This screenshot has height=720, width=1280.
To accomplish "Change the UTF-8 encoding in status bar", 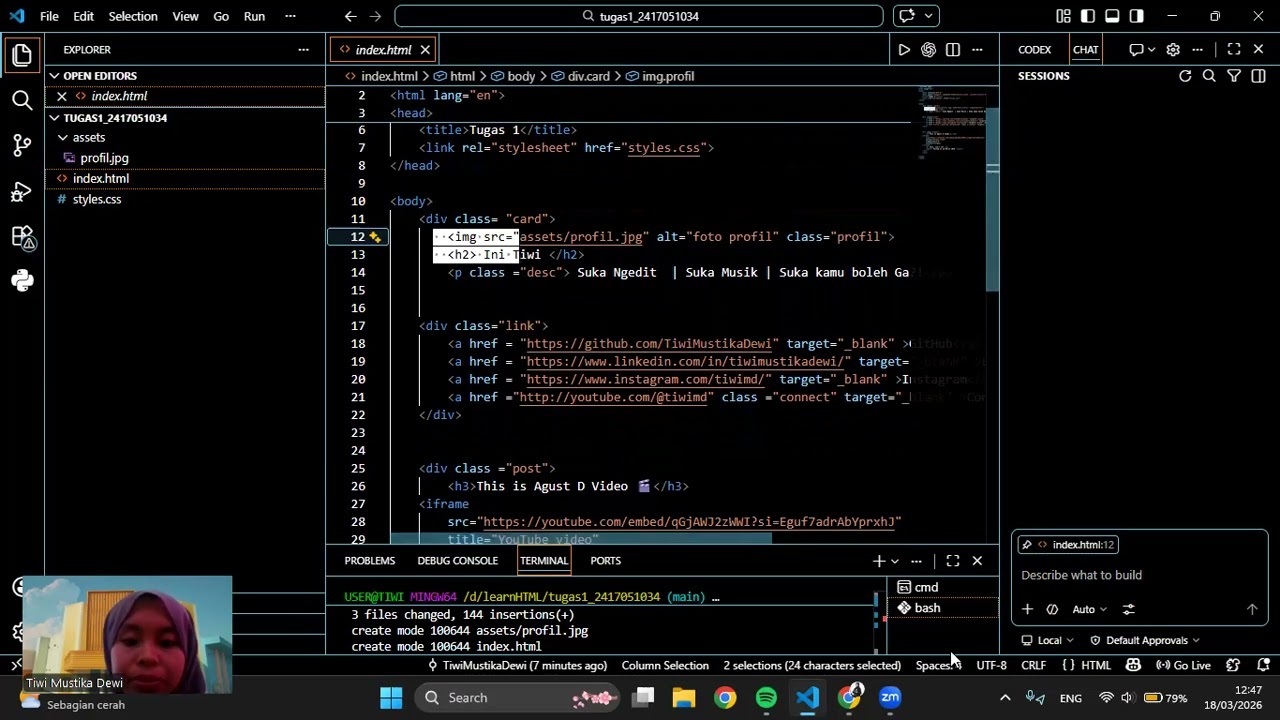I will point(992,665).
